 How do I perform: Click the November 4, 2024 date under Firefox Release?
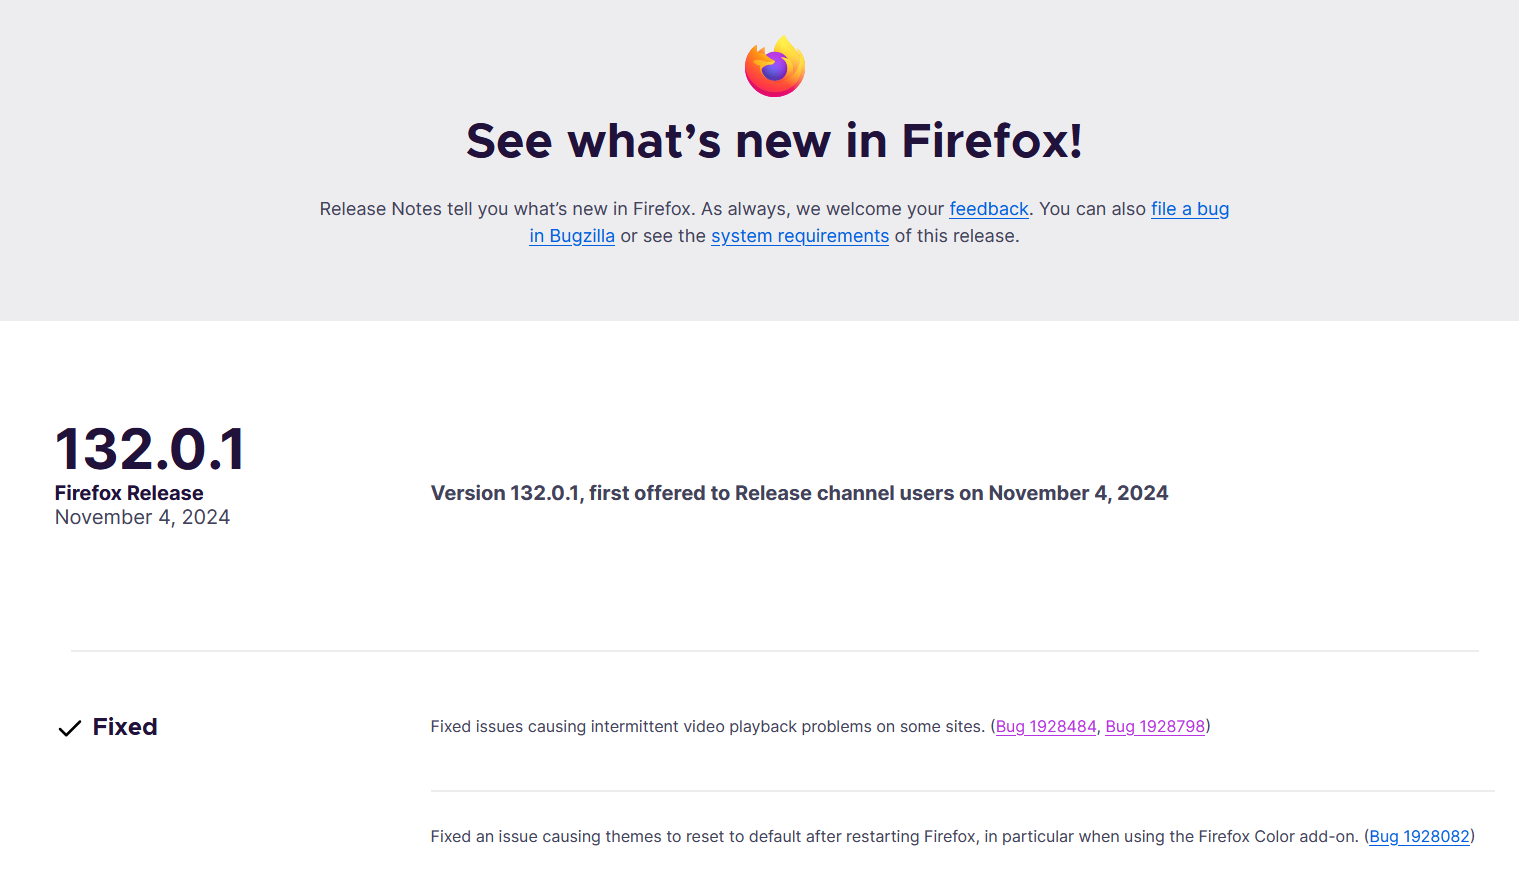pyautogui.click(x=142, y=517)
